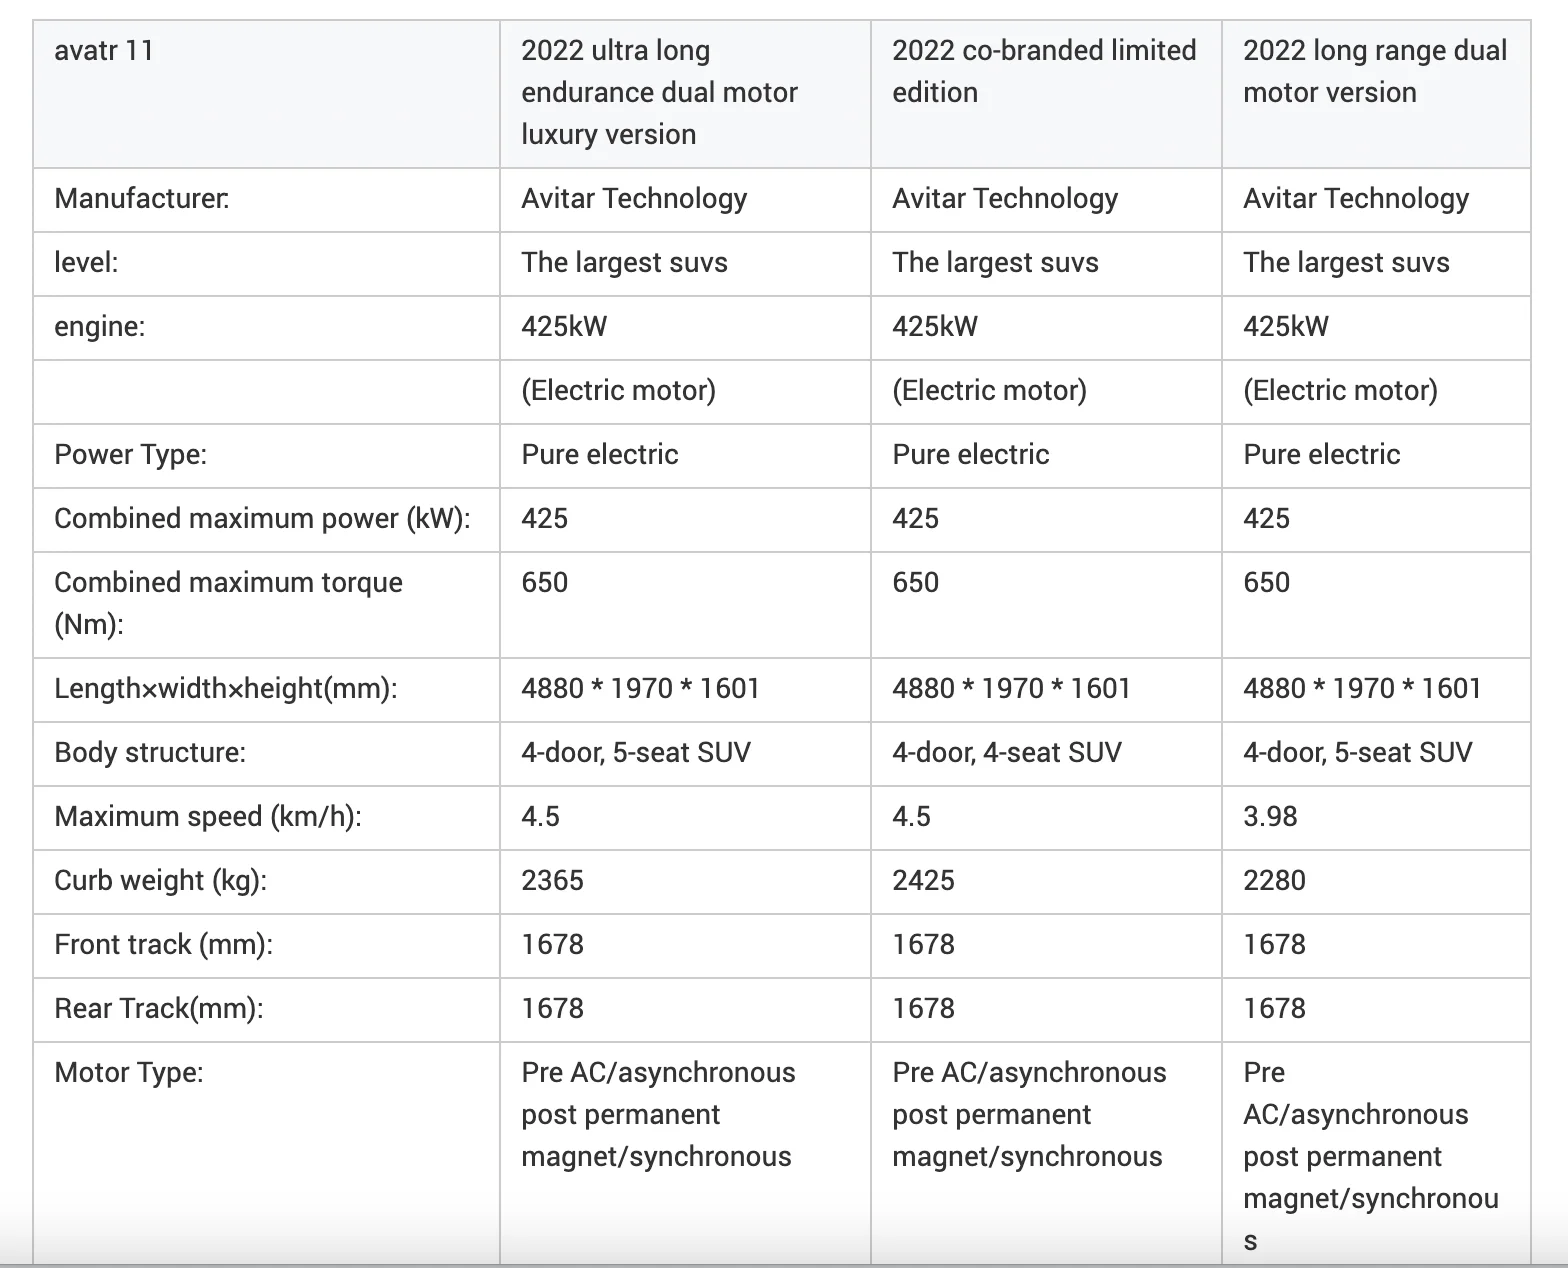
Task: Click the "2022 co-branded limited edition" column header
Action: [1043, 71]
